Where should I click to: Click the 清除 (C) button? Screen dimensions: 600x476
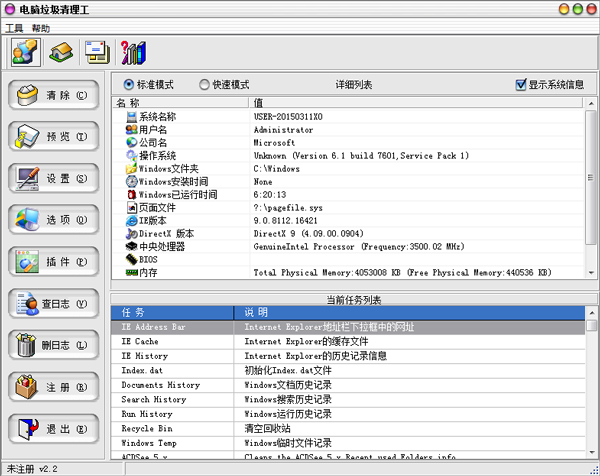point(54,95)
